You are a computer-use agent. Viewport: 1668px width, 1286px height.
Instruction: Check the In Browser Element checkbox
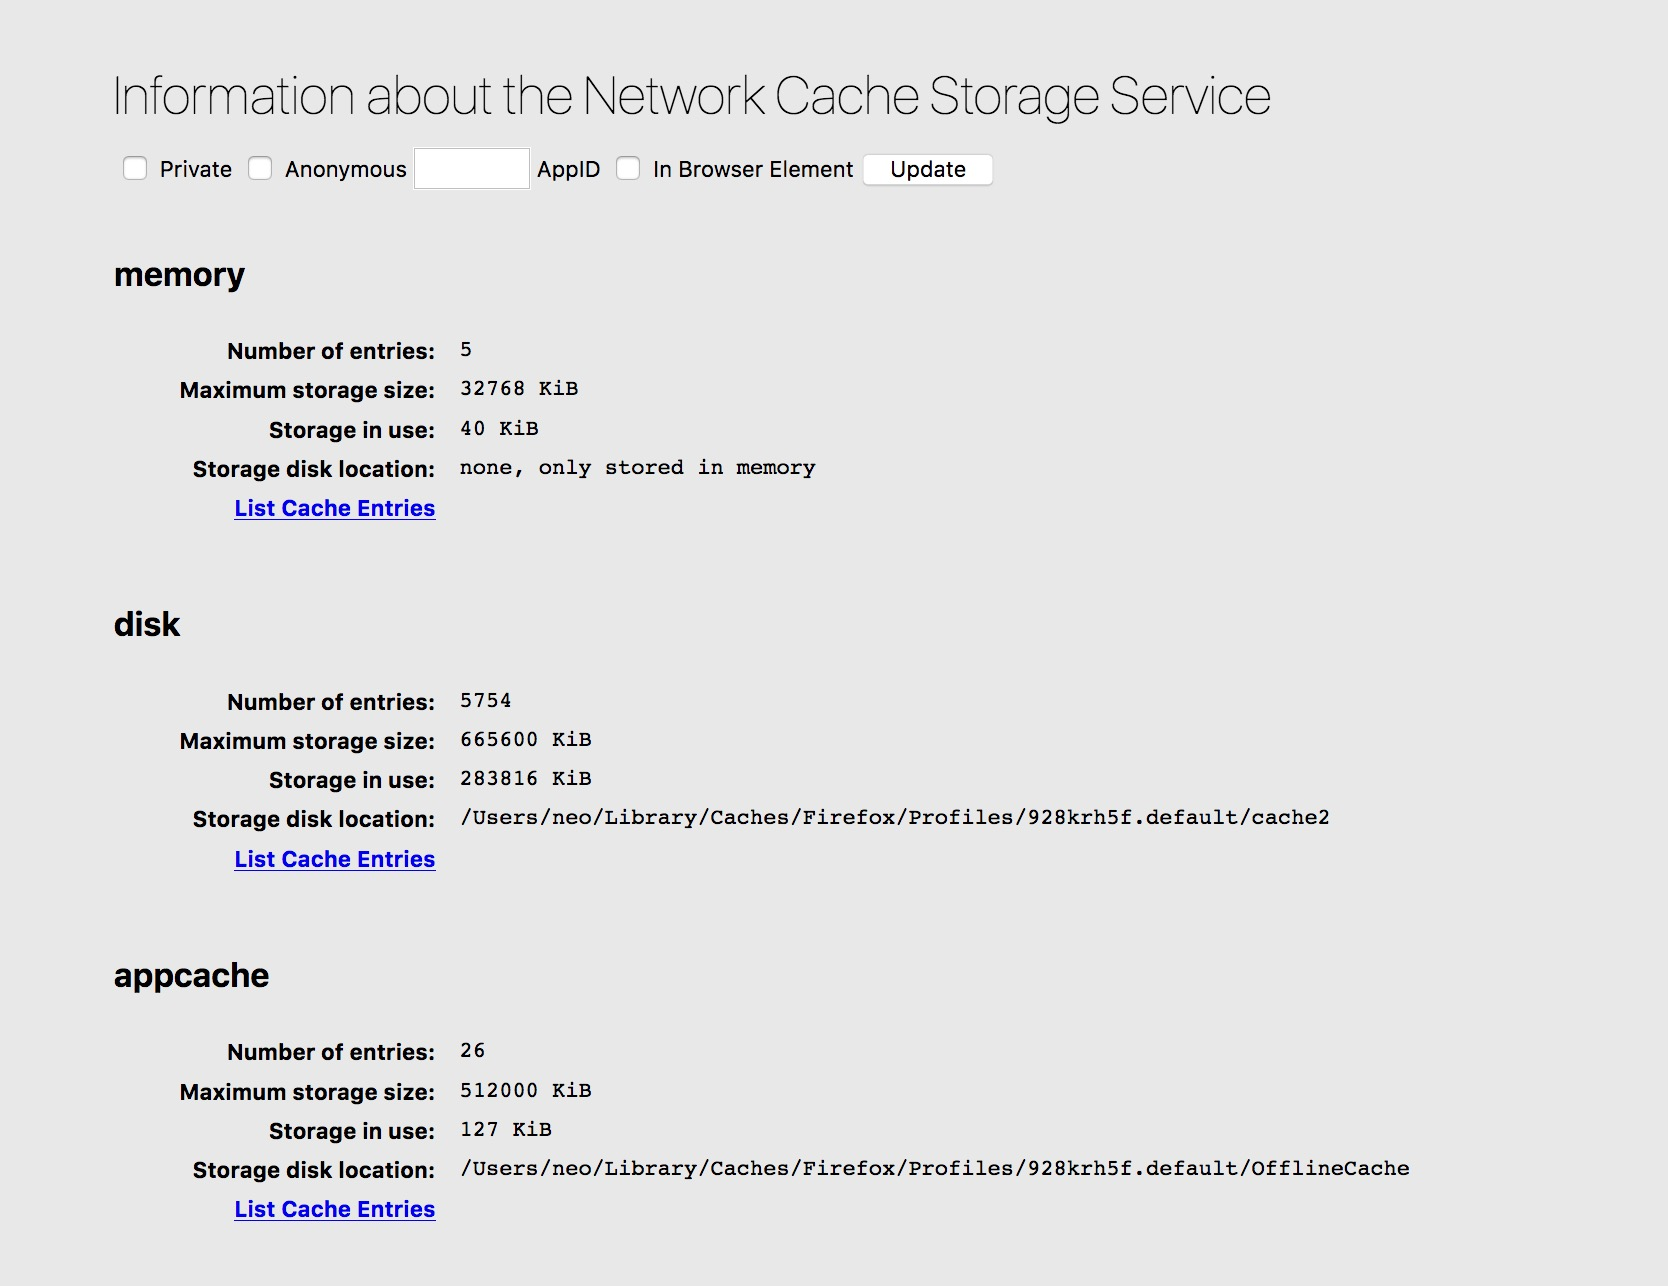click(628, 168)
